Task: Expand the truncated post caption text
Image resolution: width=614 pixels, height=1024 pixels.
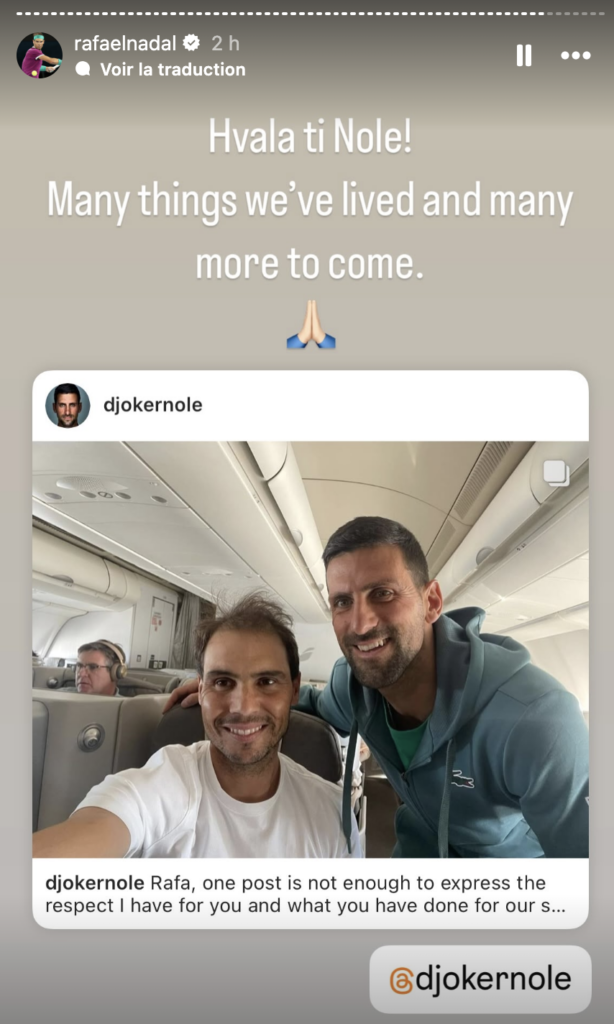Action: point(305,895)
